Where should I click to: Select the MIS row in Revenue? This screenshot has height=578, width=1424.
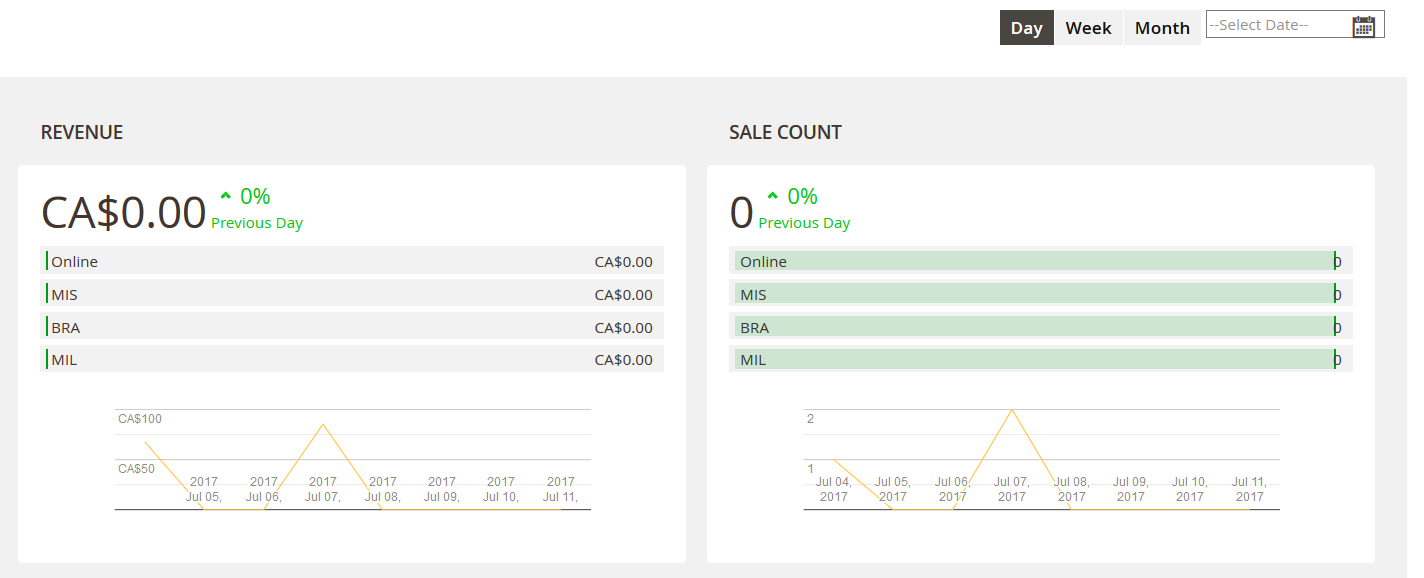pos(351,295)
